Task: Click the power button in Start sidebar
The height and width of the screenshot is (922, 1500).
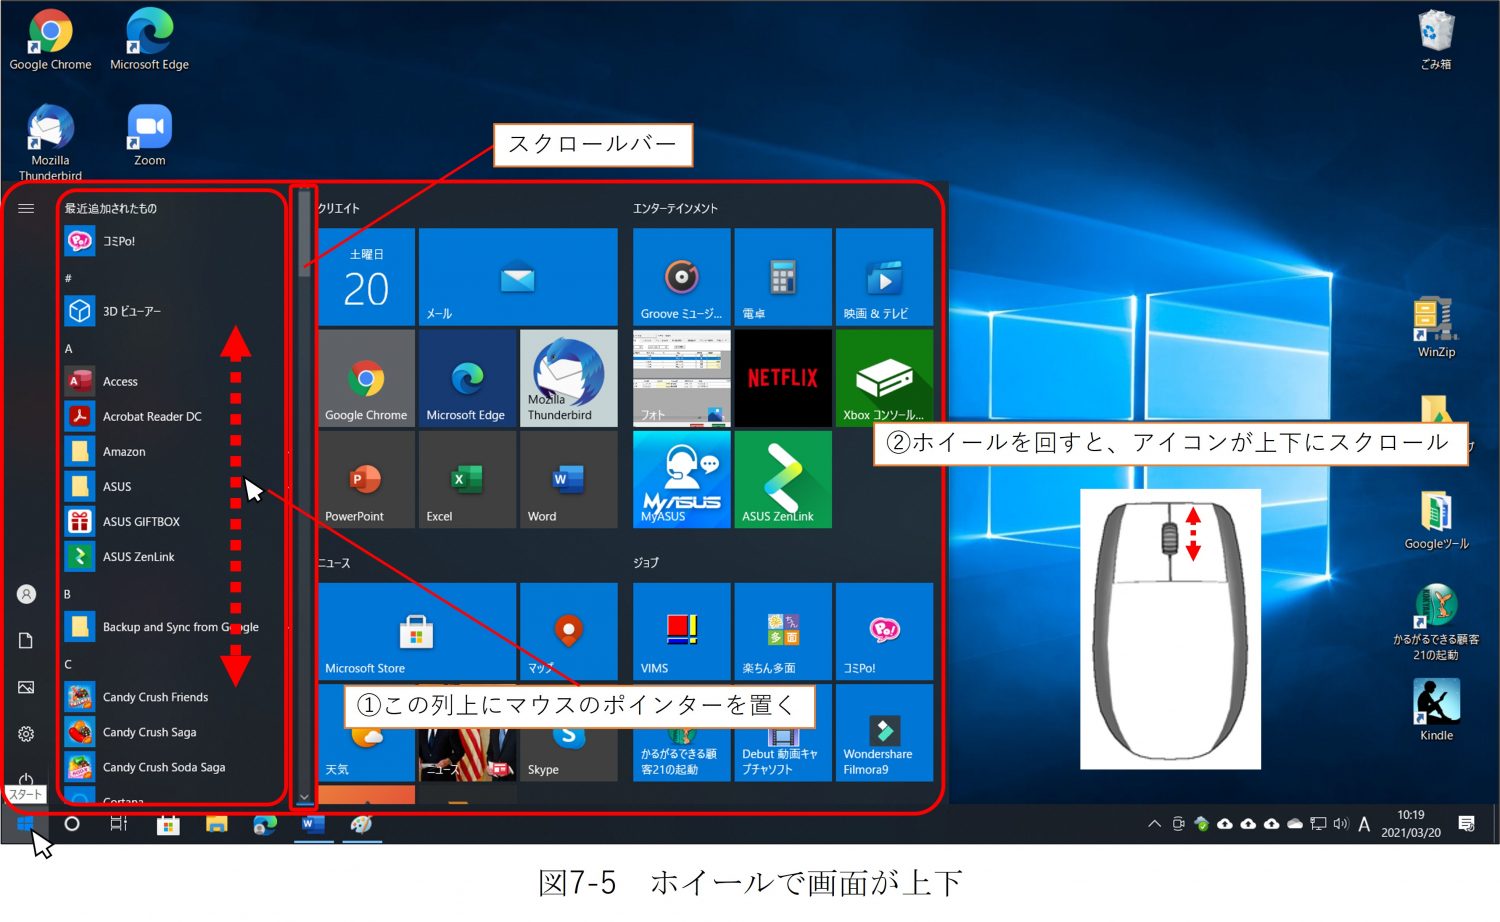Action: coord(26,779)
